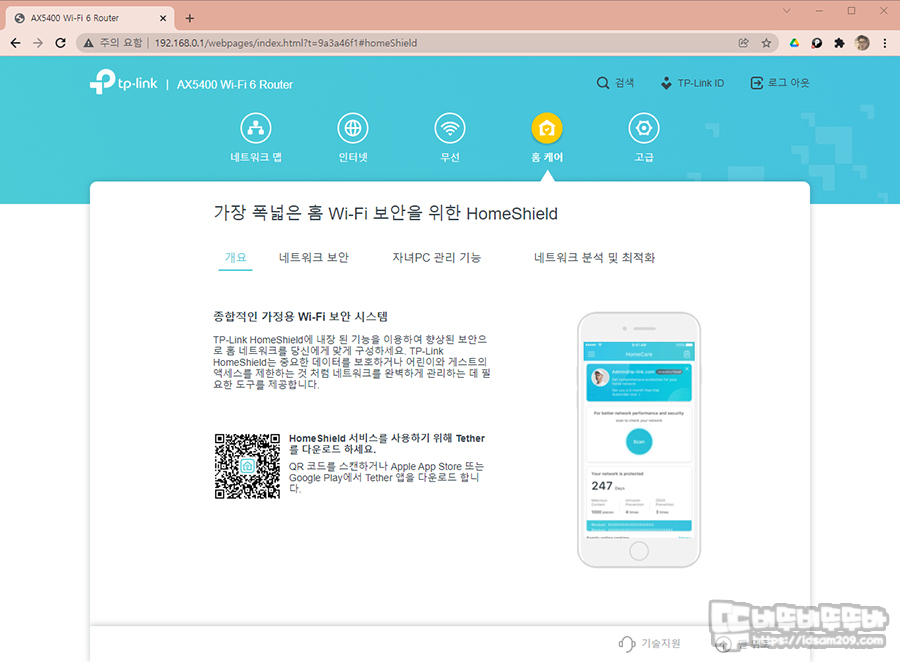Open the tab search chevron
This screenshot has height=662, width=900.
(x=787, y=11)
